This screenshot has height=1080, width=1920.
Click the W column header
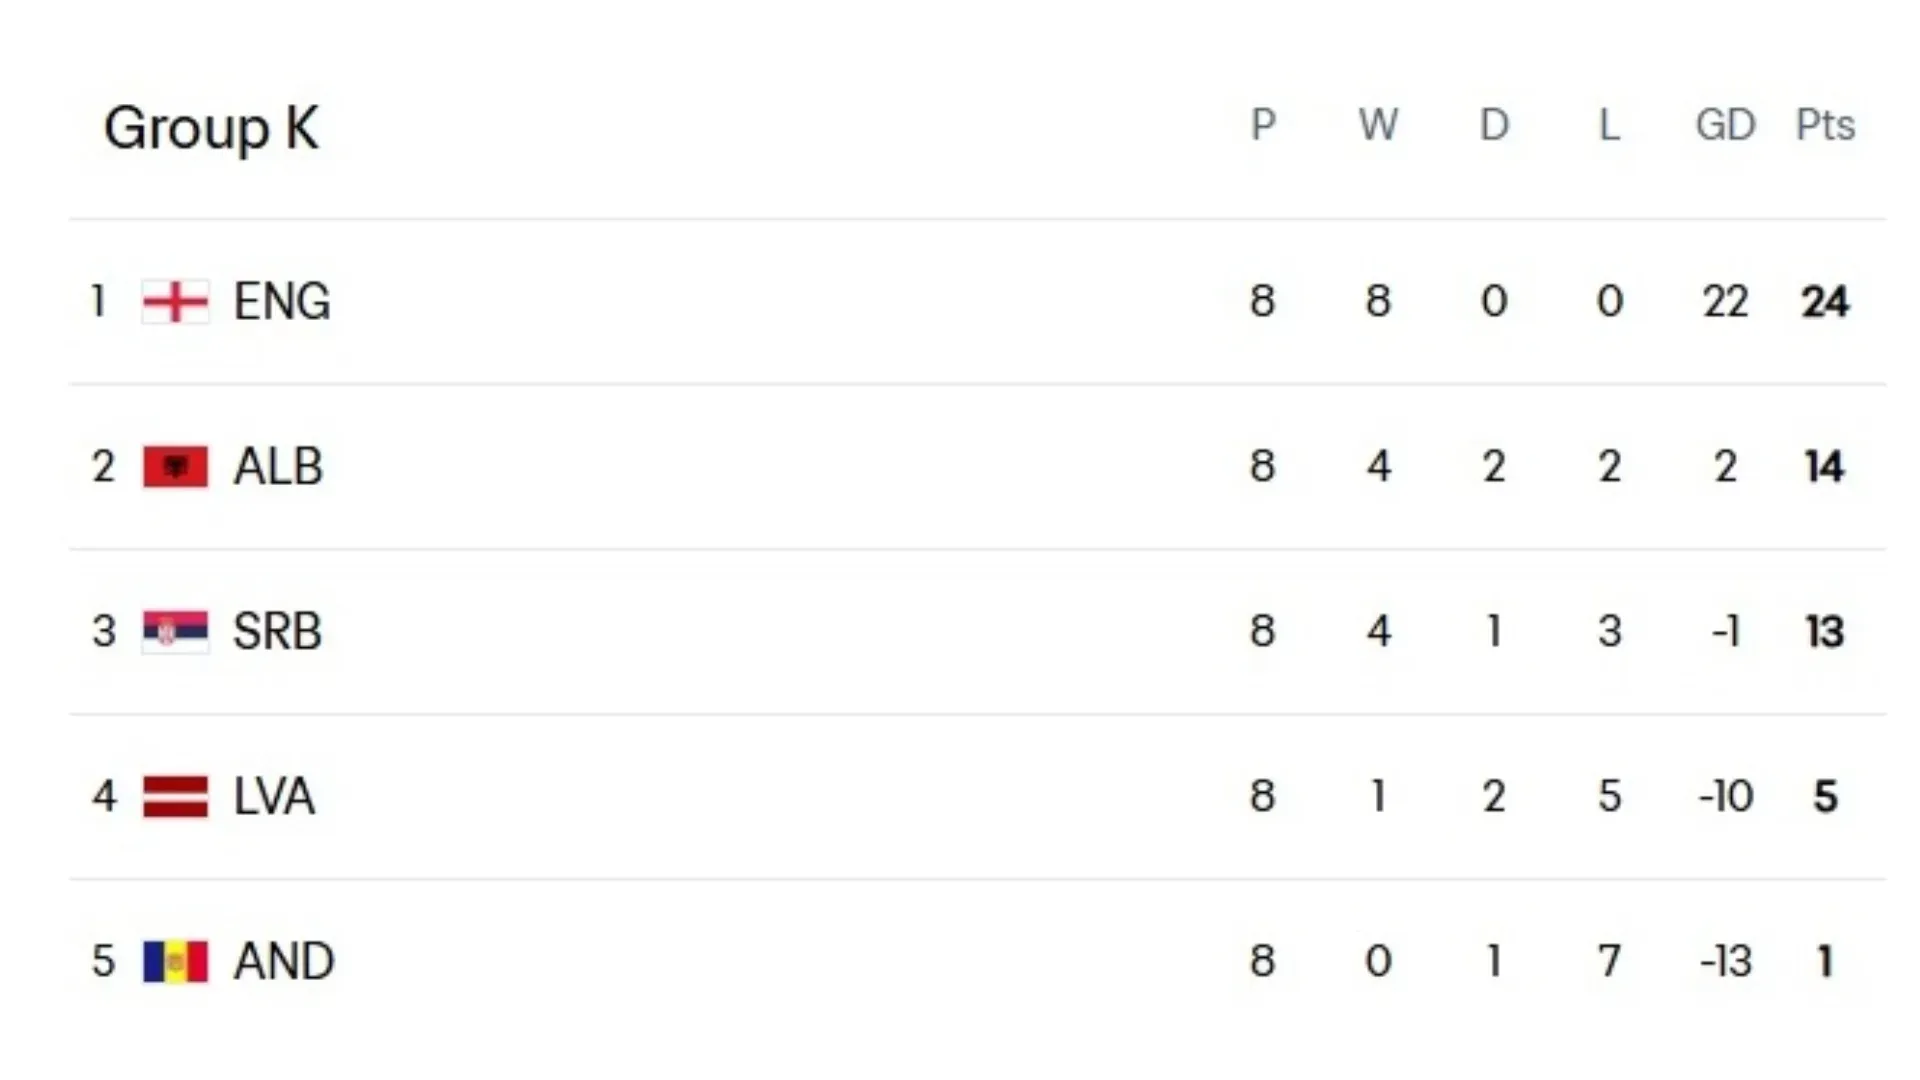[x=1378, y=125]
